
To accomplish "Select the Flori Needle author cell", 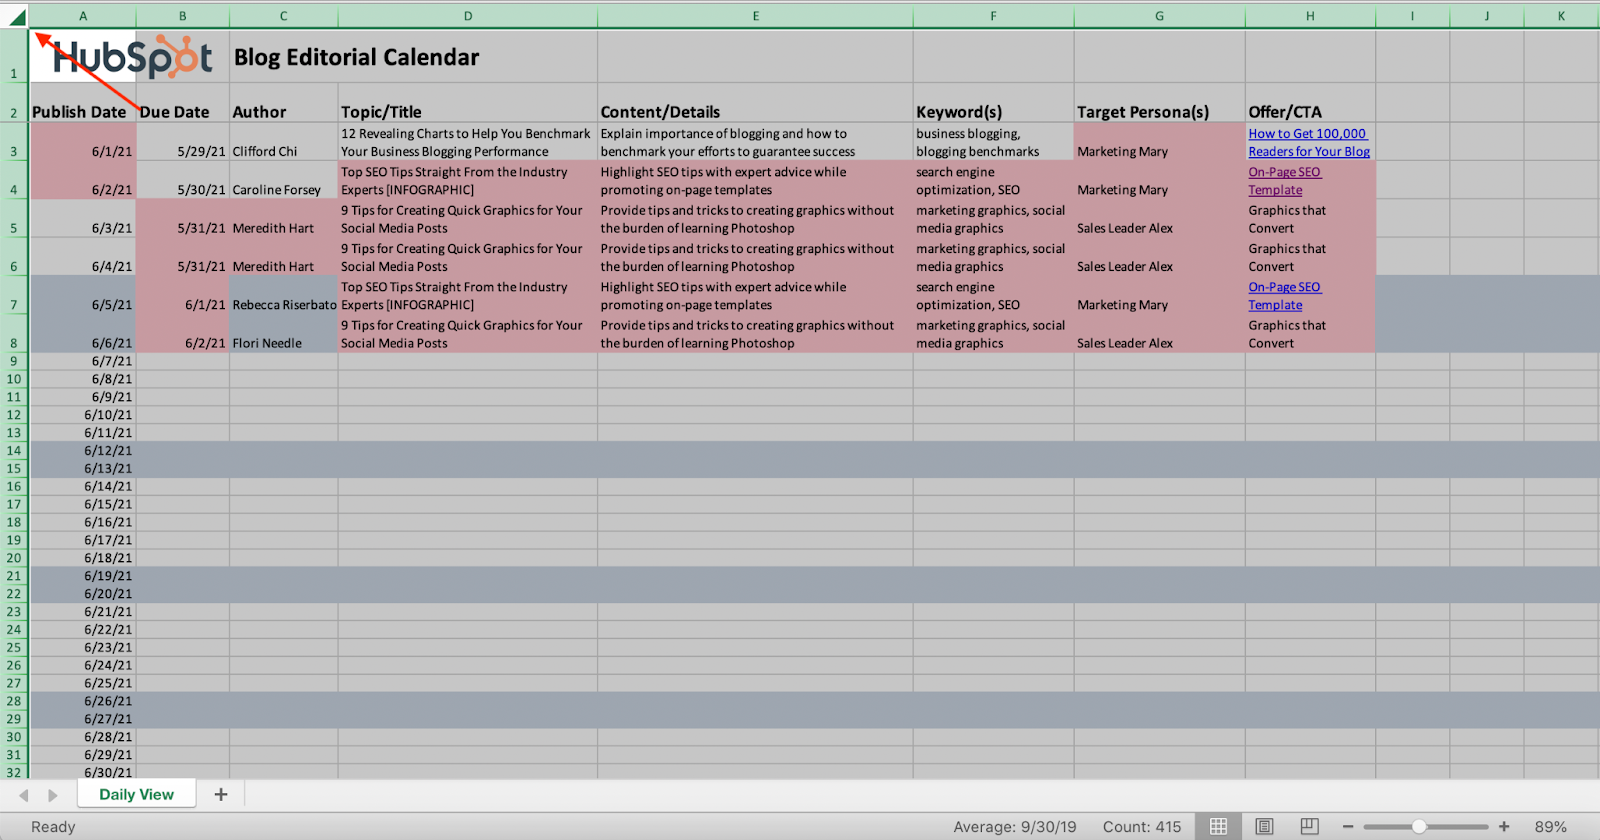I will (x=284, y=333).
